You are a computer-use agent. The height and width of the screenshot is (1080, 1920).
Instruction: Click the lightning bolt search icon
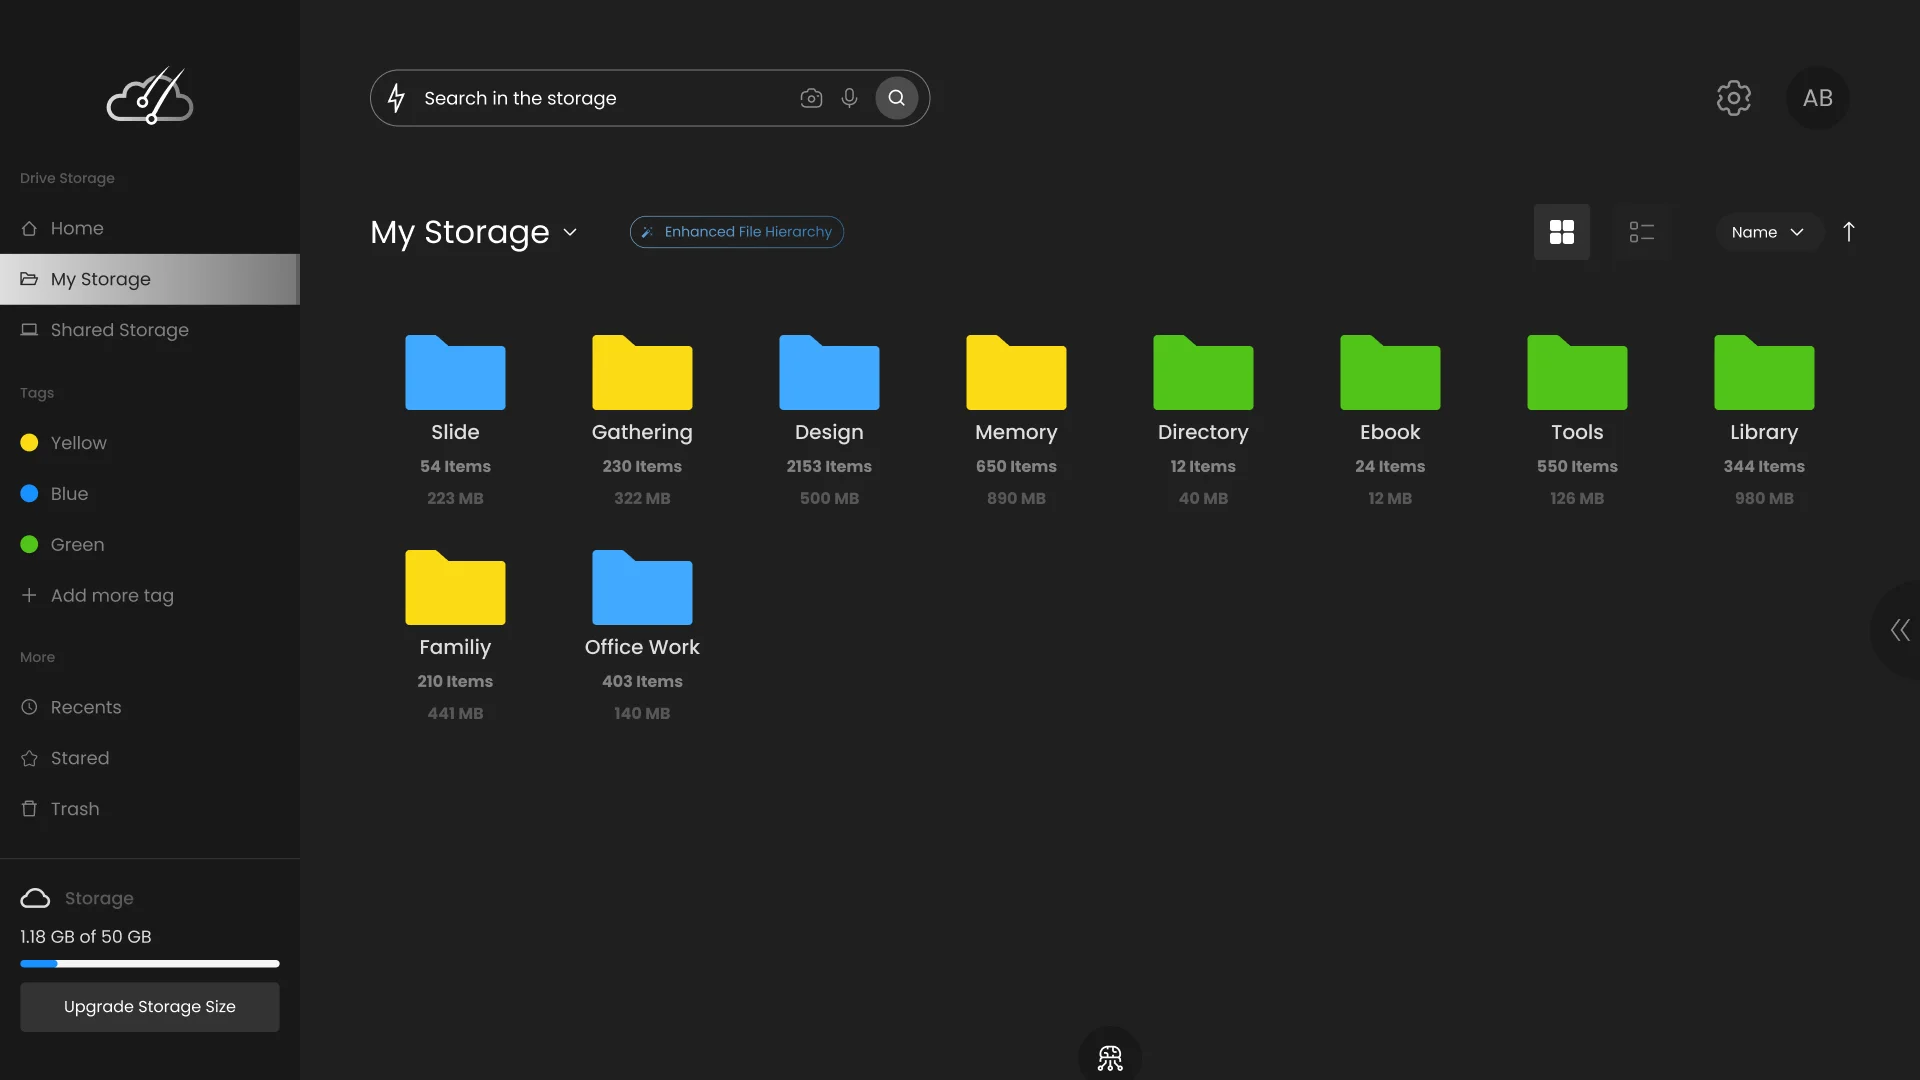pyautogui.click(x=397, y=98)
